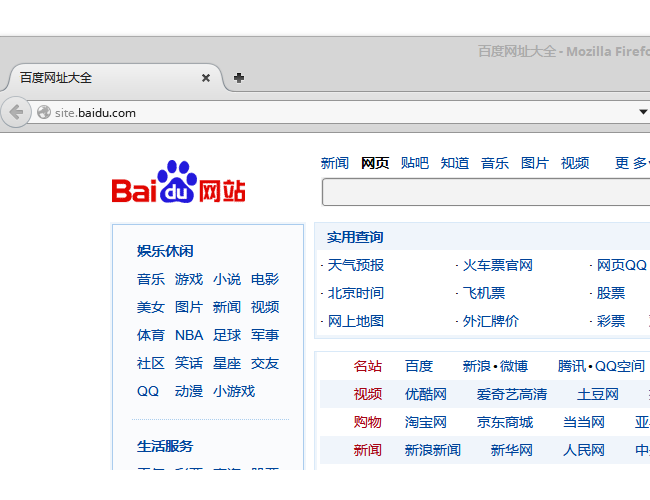
Task: Focus the Baidu search input box
Action: [x=486, y=192]
